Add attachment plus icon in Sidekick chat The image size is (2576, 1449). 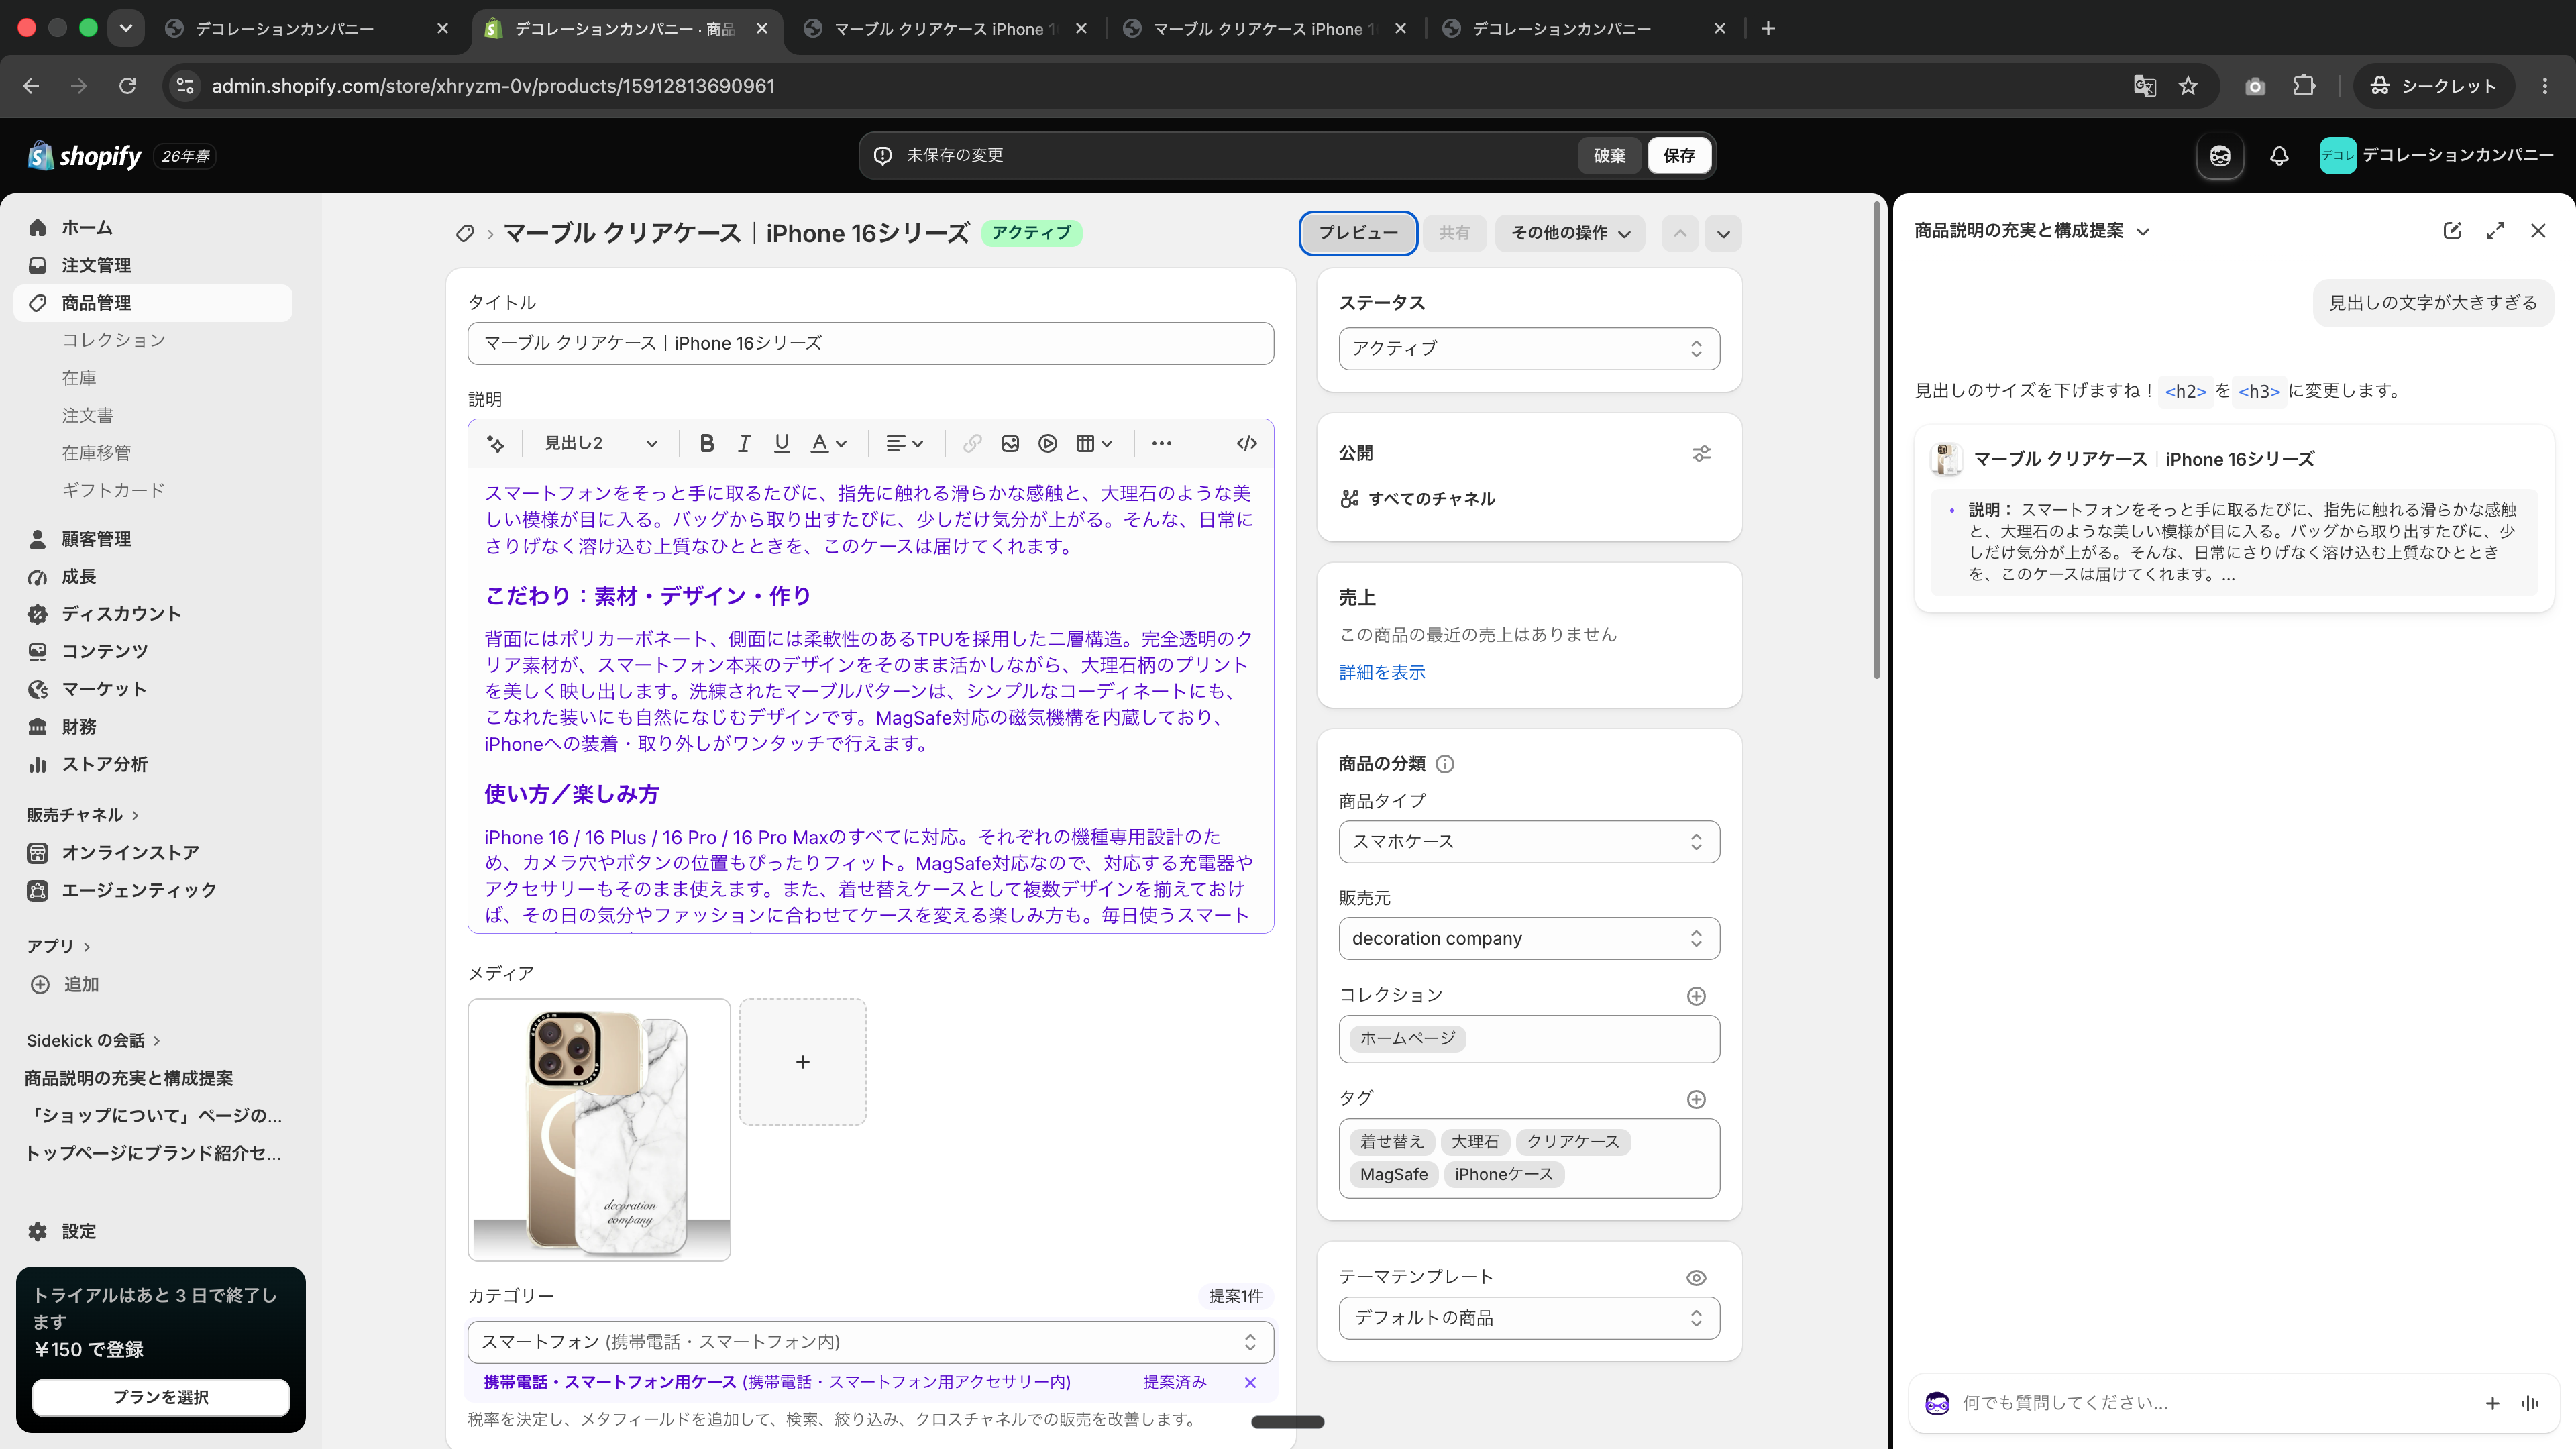point(2492,1403)
